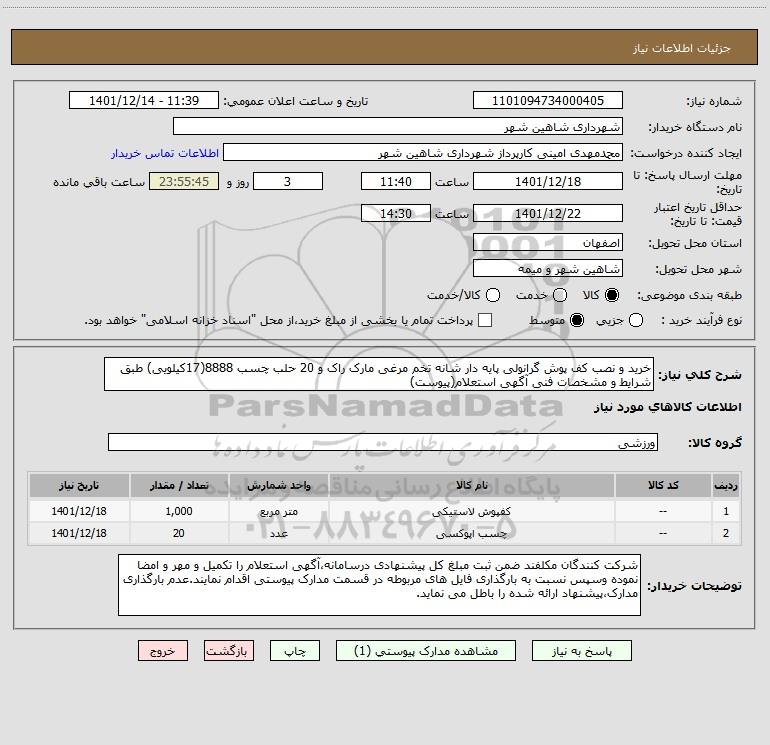
Task: Click the اطلاعات کالاهای مورد نیاز heading
Action: [x=667, y=407]
